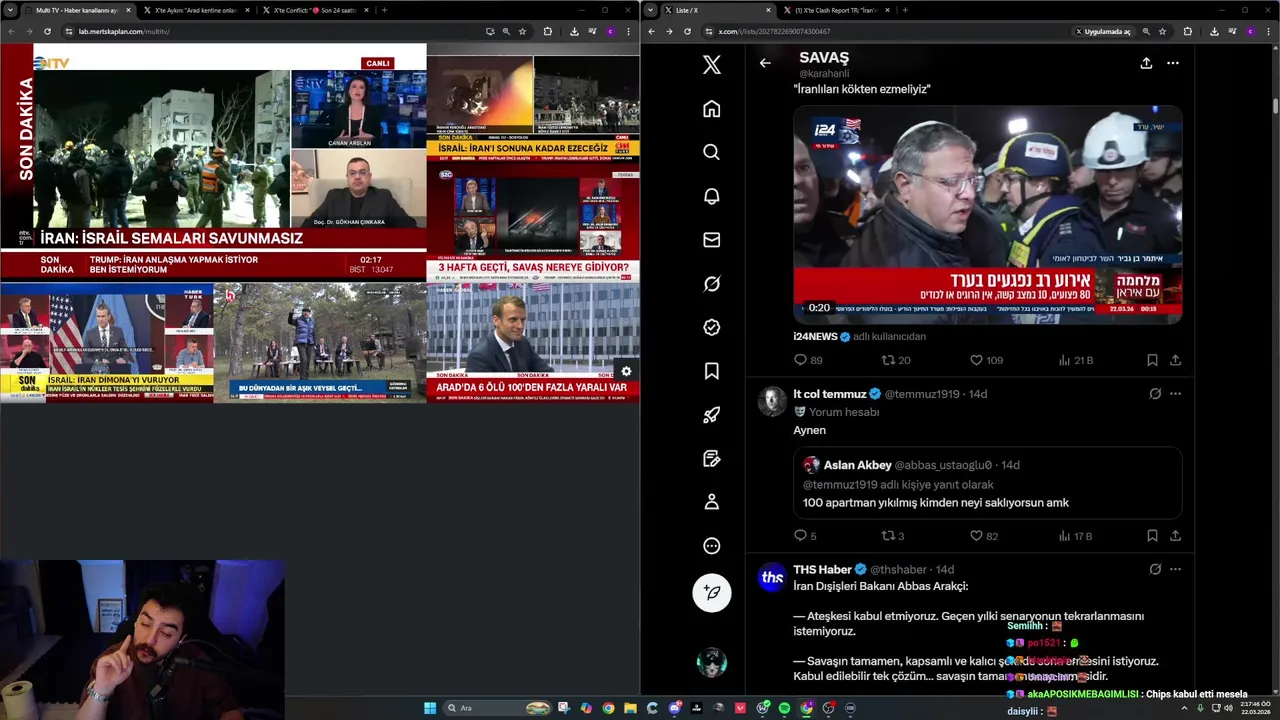Click the taskbar Ara search box
The width and height of the screenshot is (1280, 720).
pyautogui.click(x=498, y=708)
